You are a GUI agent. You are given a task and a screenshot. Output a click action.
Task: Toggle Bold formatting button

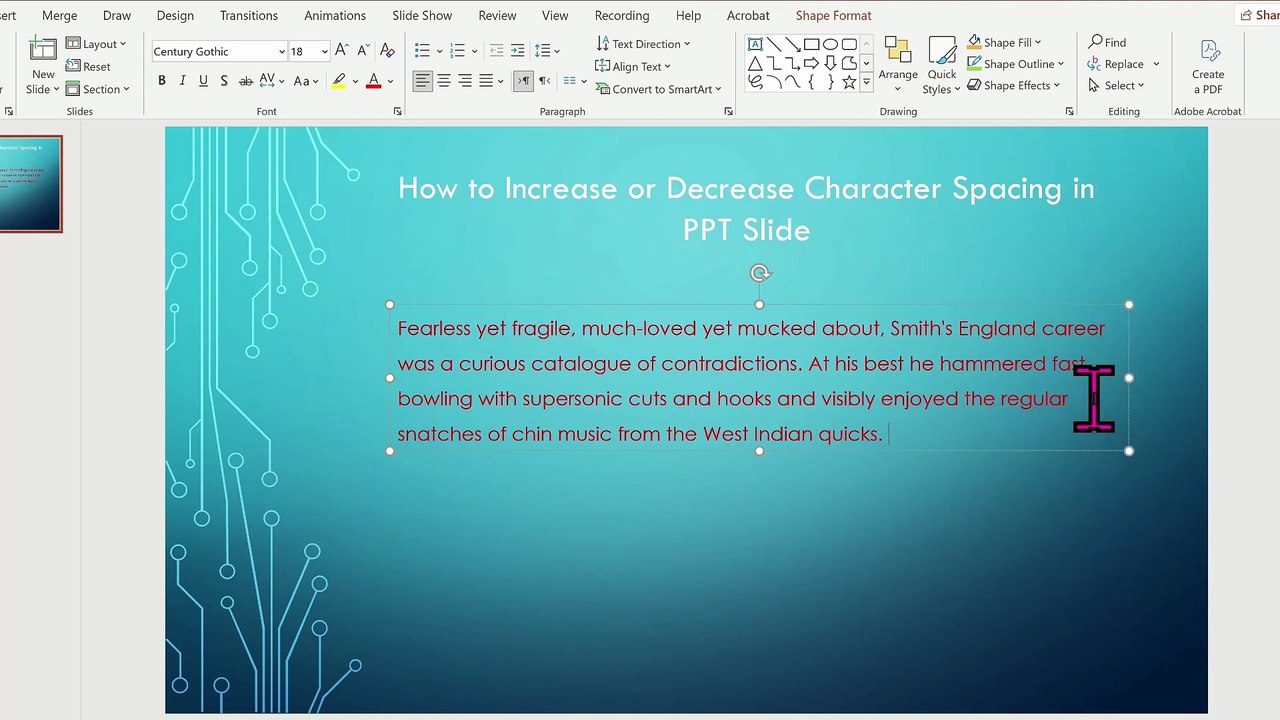point(162,81)
